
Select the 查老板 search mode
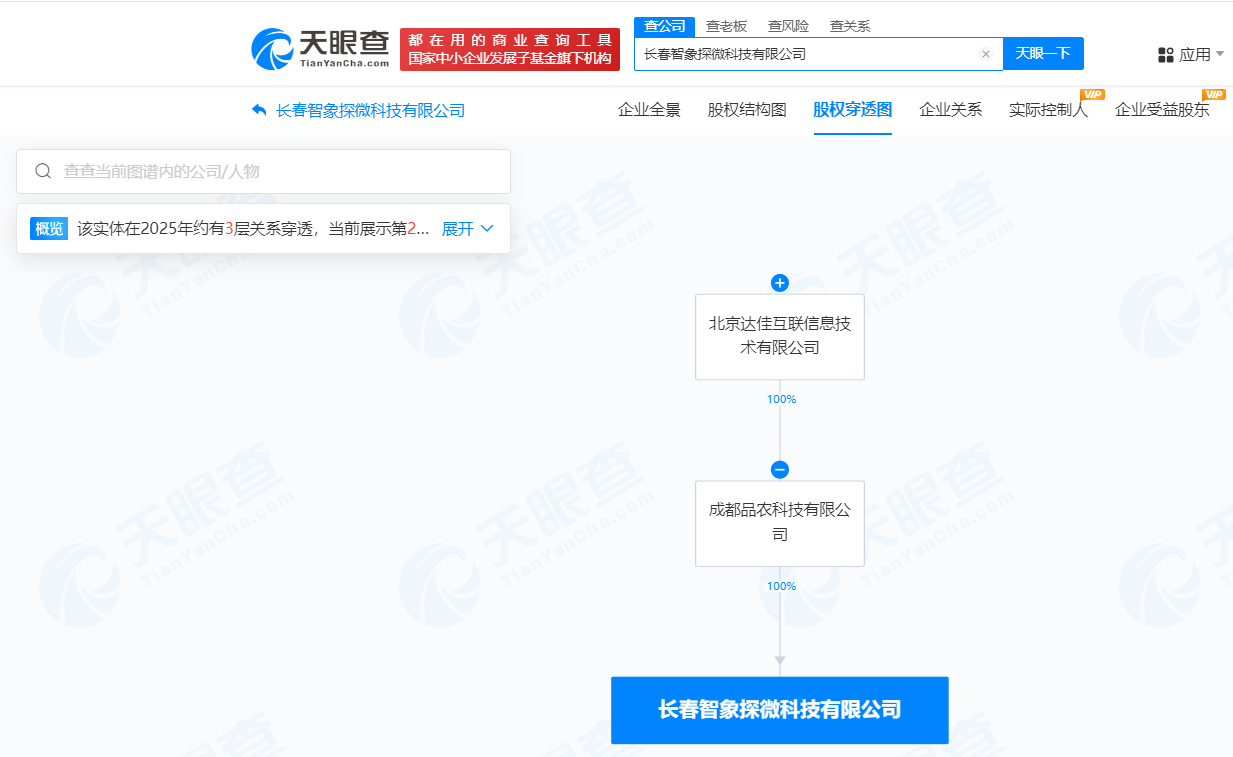(726, 26)
